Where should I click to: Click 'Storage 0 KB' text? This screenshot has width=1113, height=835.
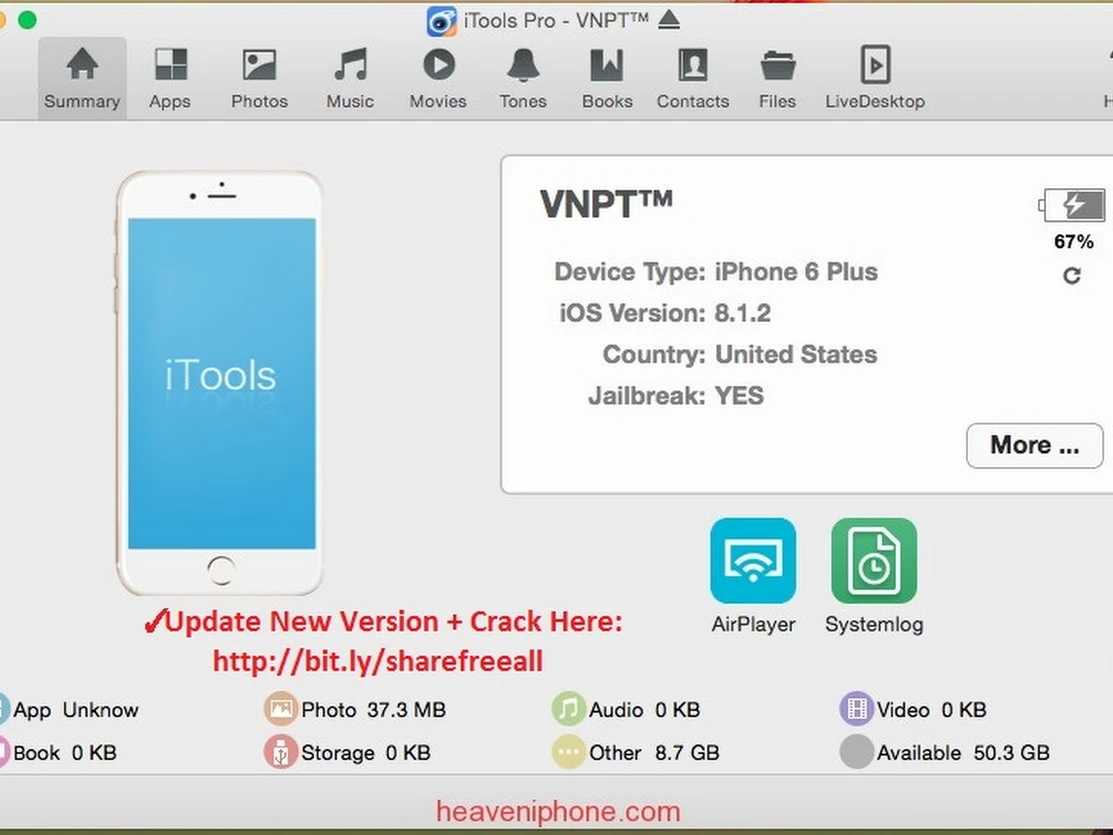(x=366, y=753)
